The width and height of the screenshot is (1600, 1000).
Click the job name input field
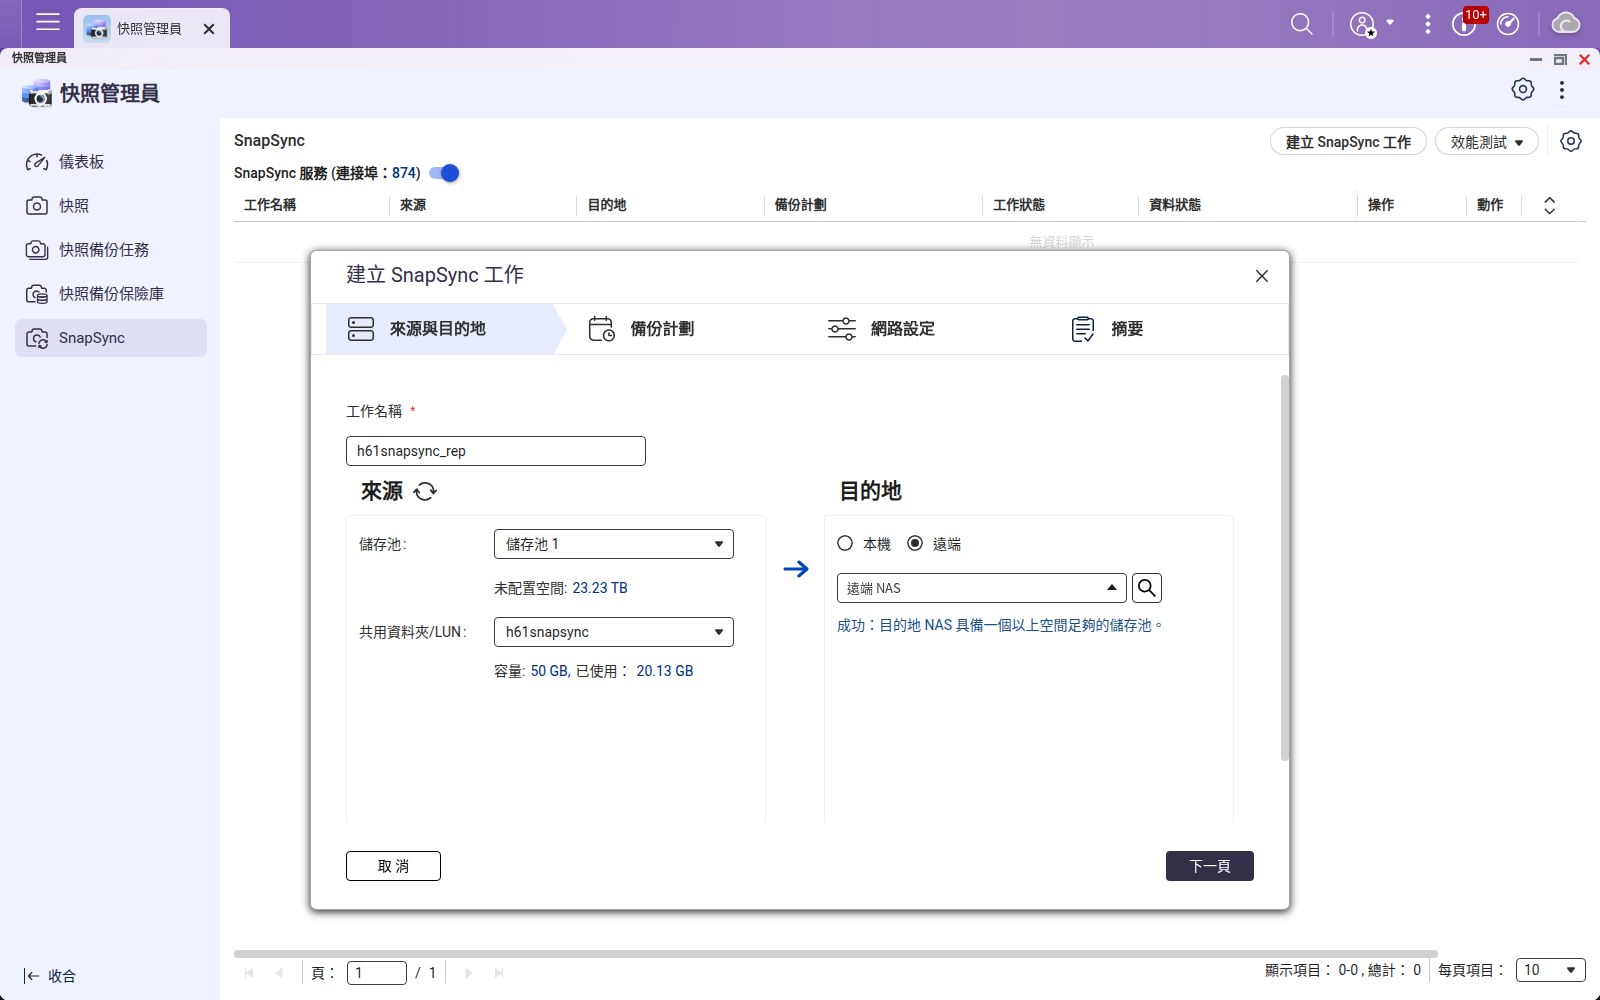(x=496, y=451)
